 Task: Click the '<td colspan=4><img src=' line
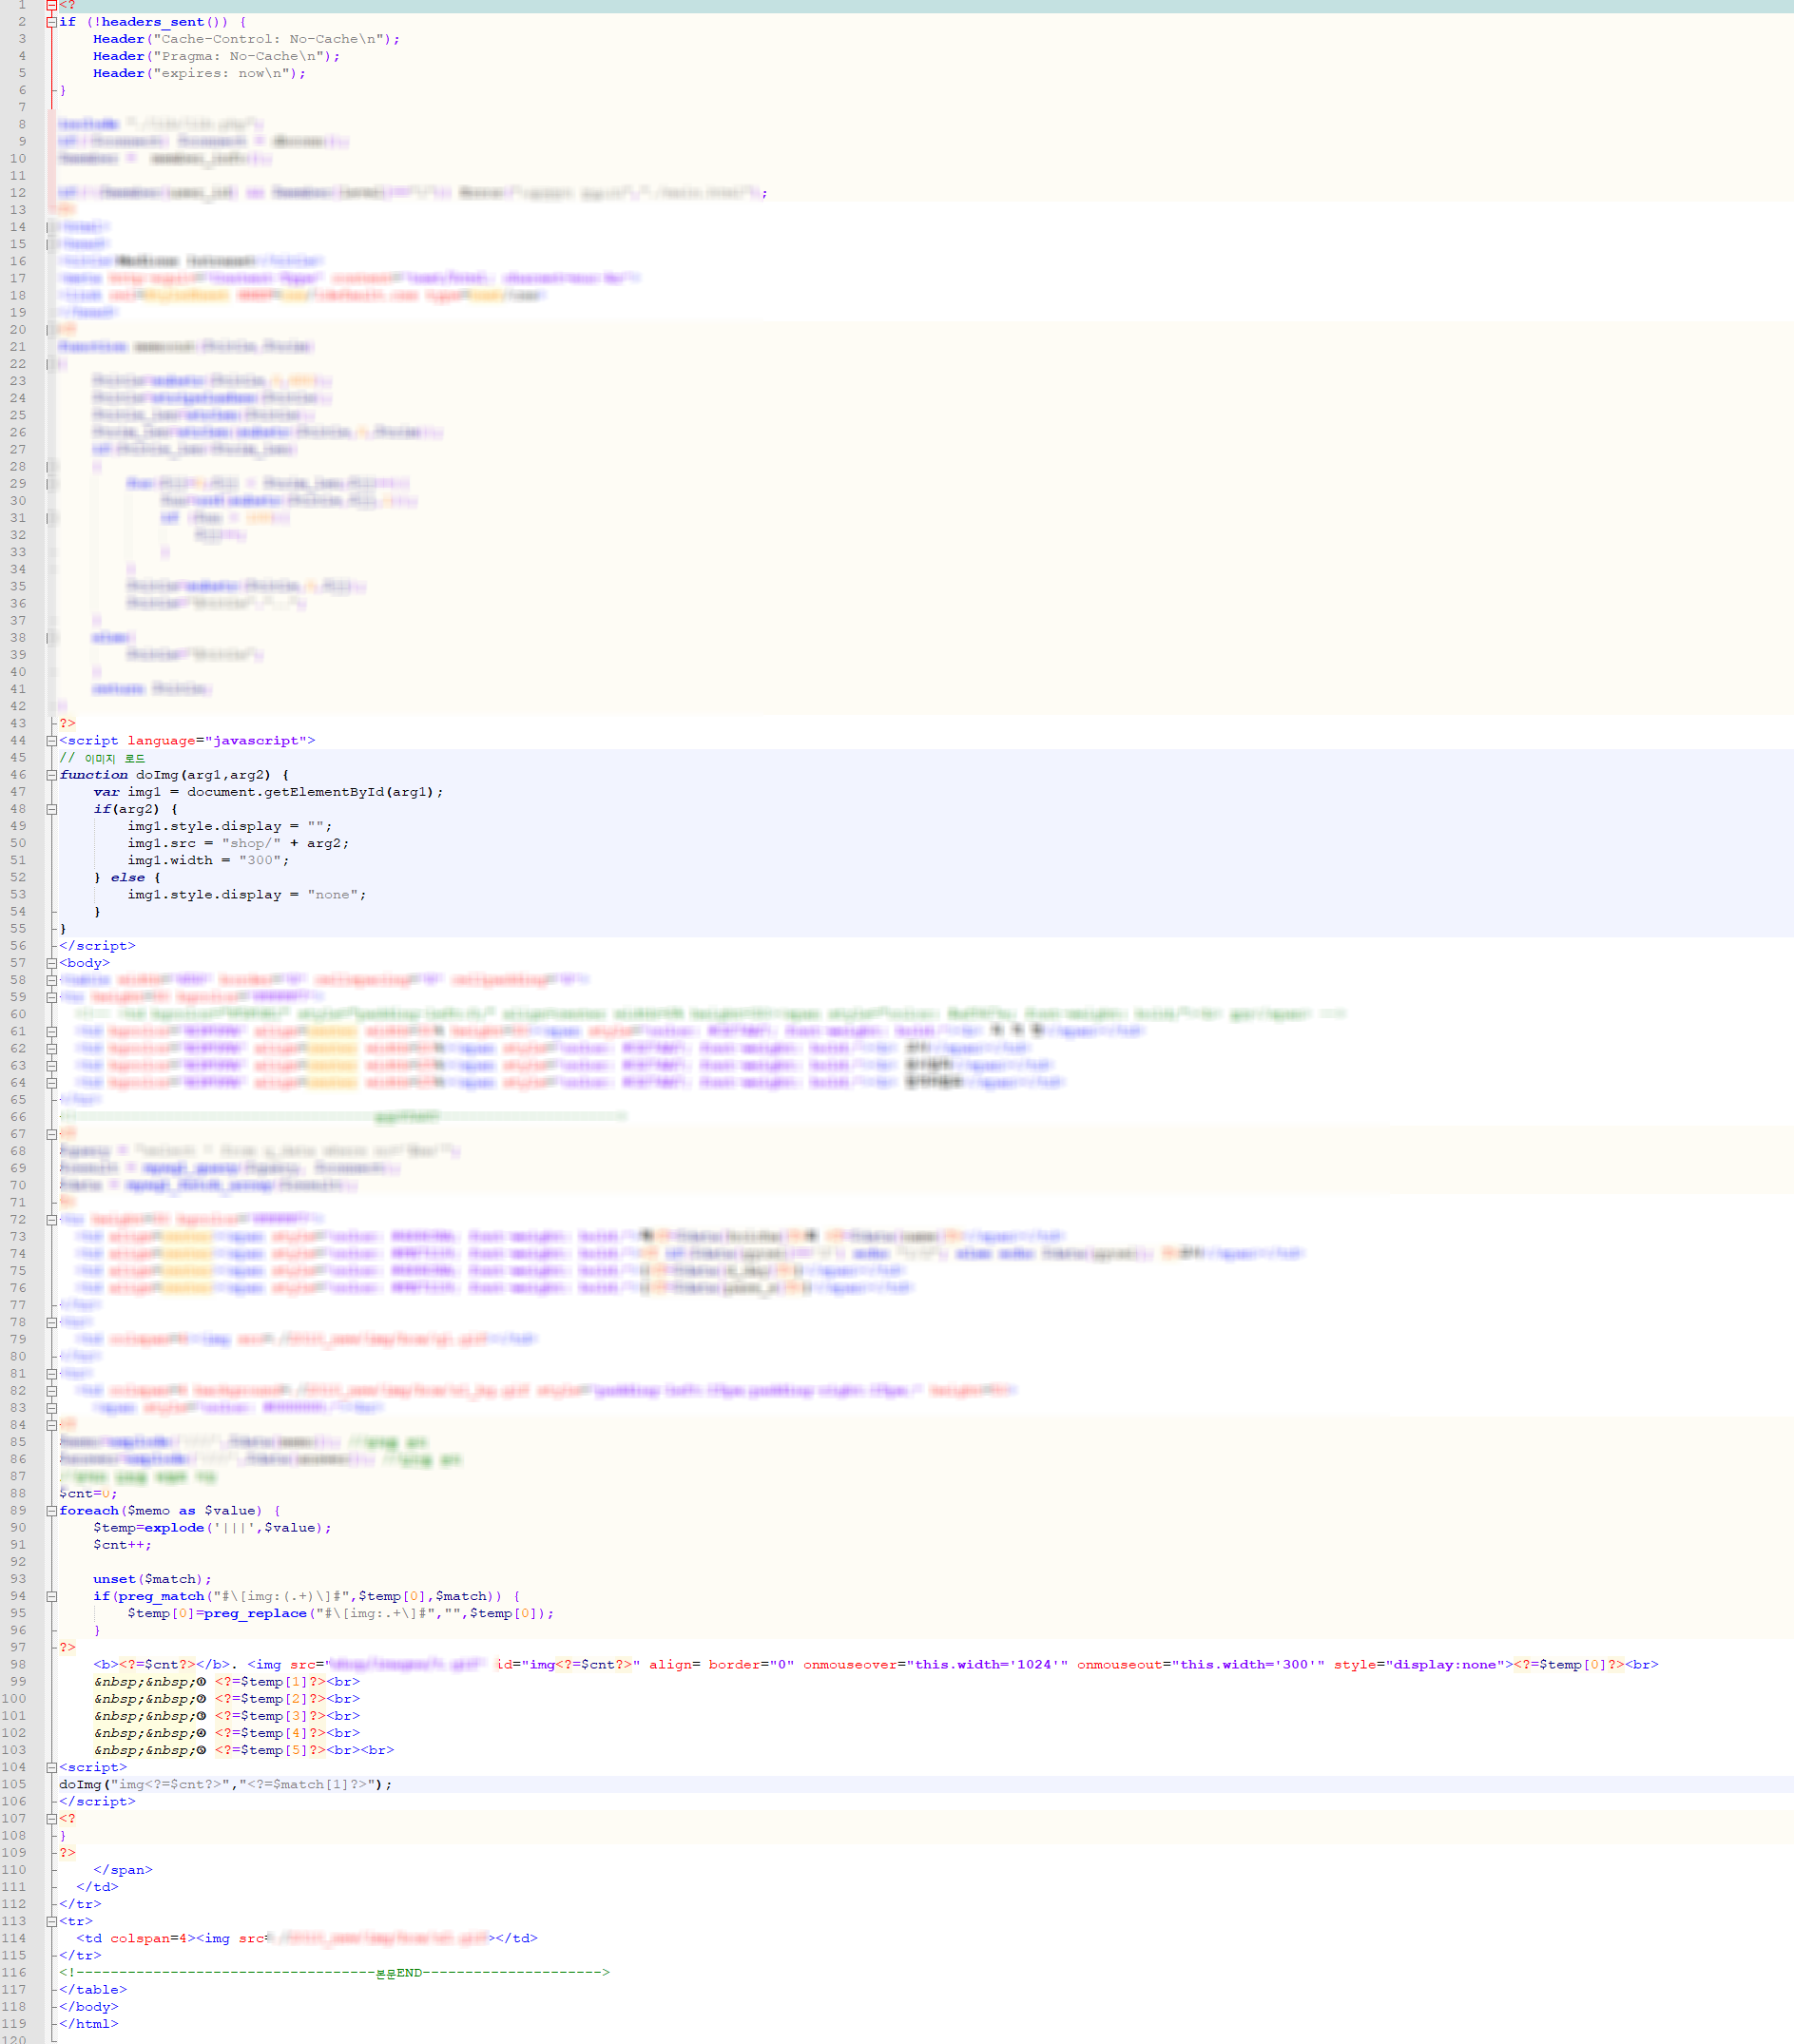point(307,1938)
